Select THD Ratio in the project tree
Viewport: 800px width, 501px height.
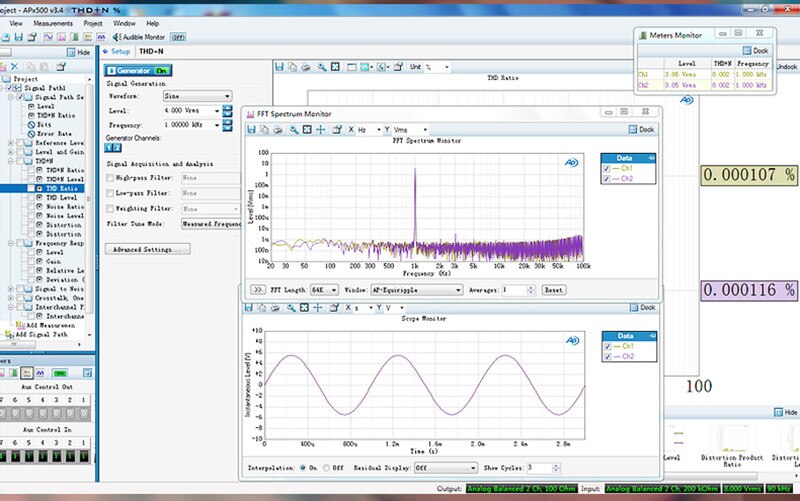click(61, 188)
